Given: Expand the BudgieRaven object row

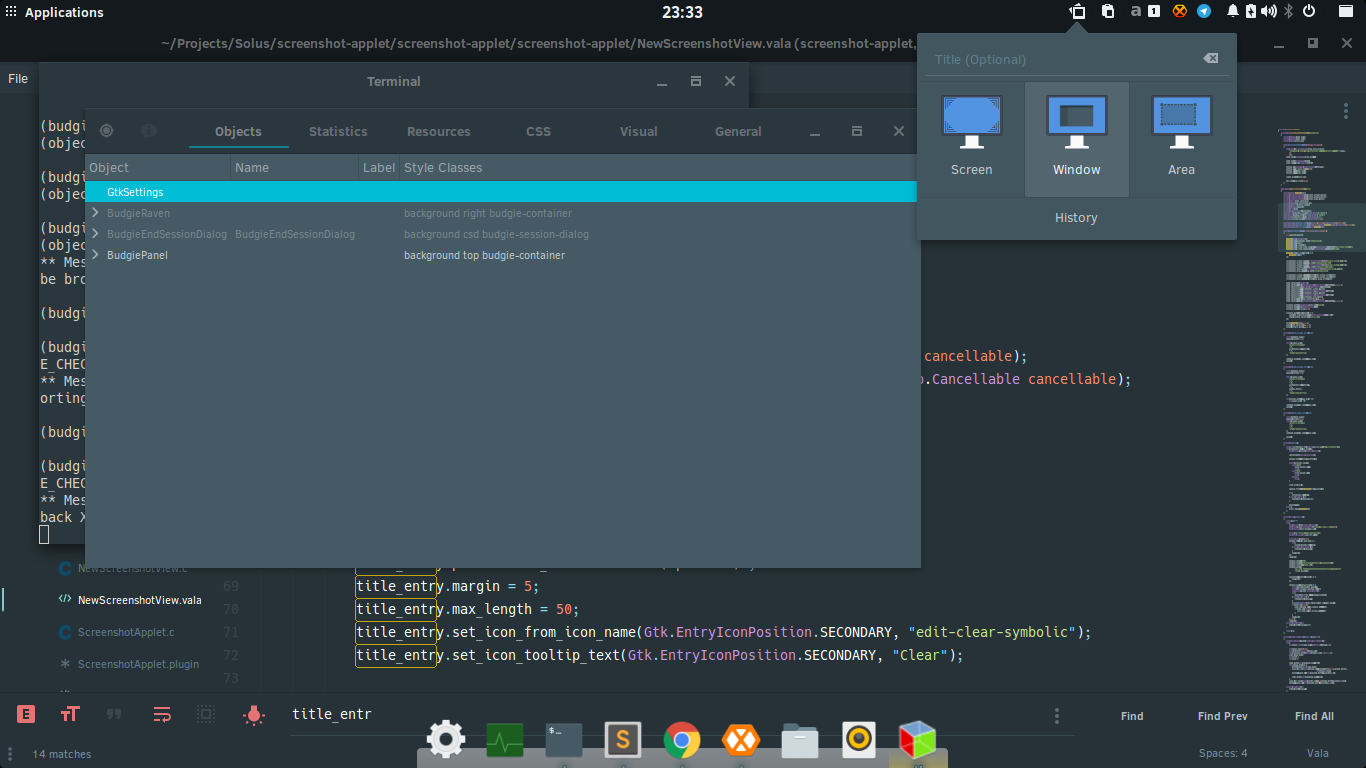Looking at the screenshot, I should pos(95,213).
